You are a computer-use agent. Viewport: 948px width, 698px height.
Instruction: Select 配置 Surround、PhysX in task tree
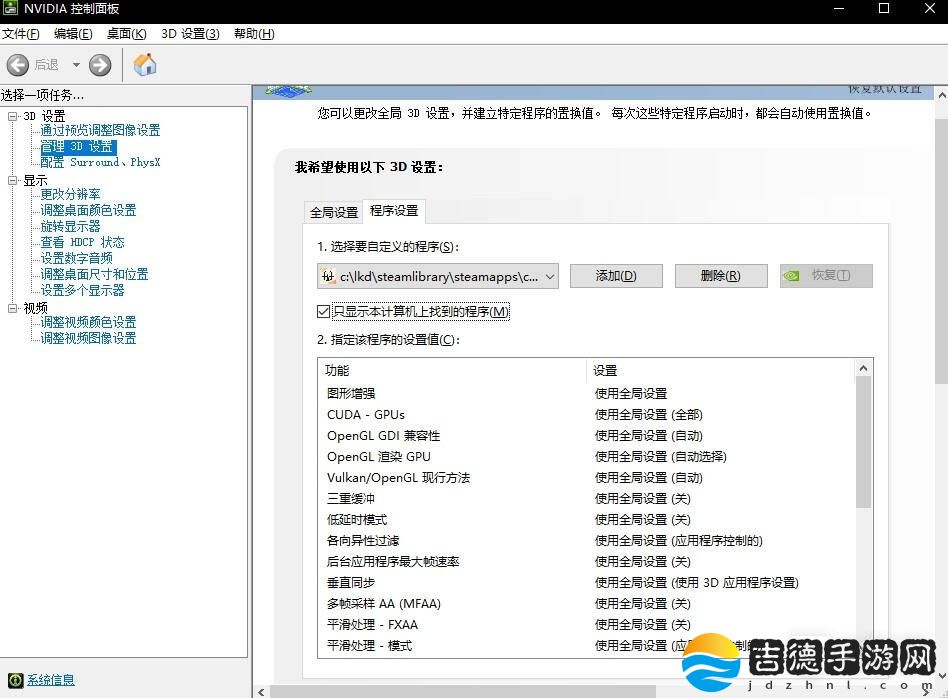click(100, 162)
